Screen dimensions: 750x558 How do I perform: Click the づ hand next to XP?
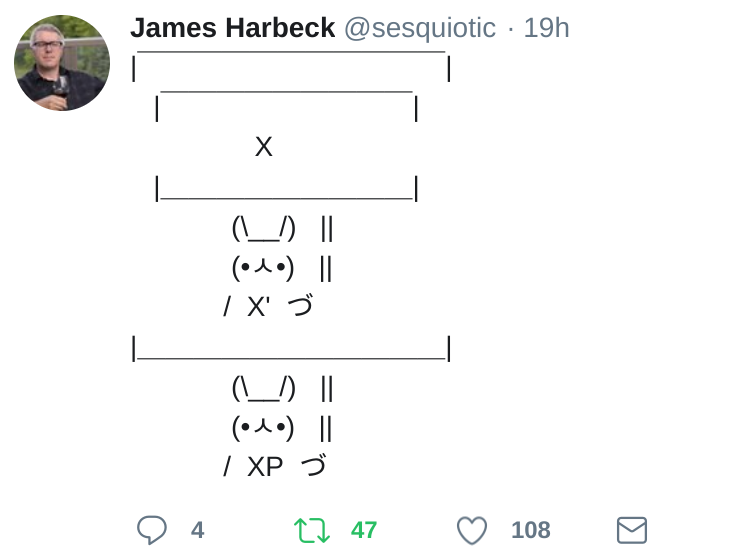tap(313, 466)
